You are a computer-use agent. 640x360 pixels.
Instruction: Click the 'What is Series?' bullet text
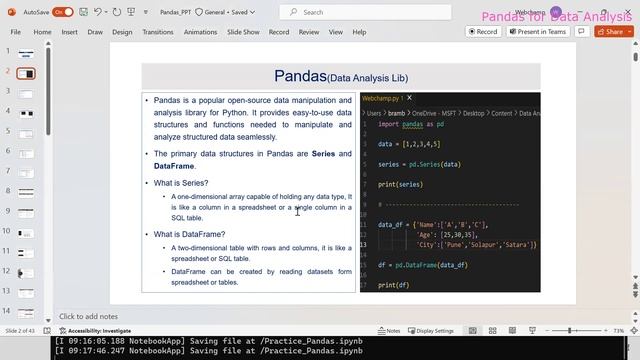tap(181, 183)
